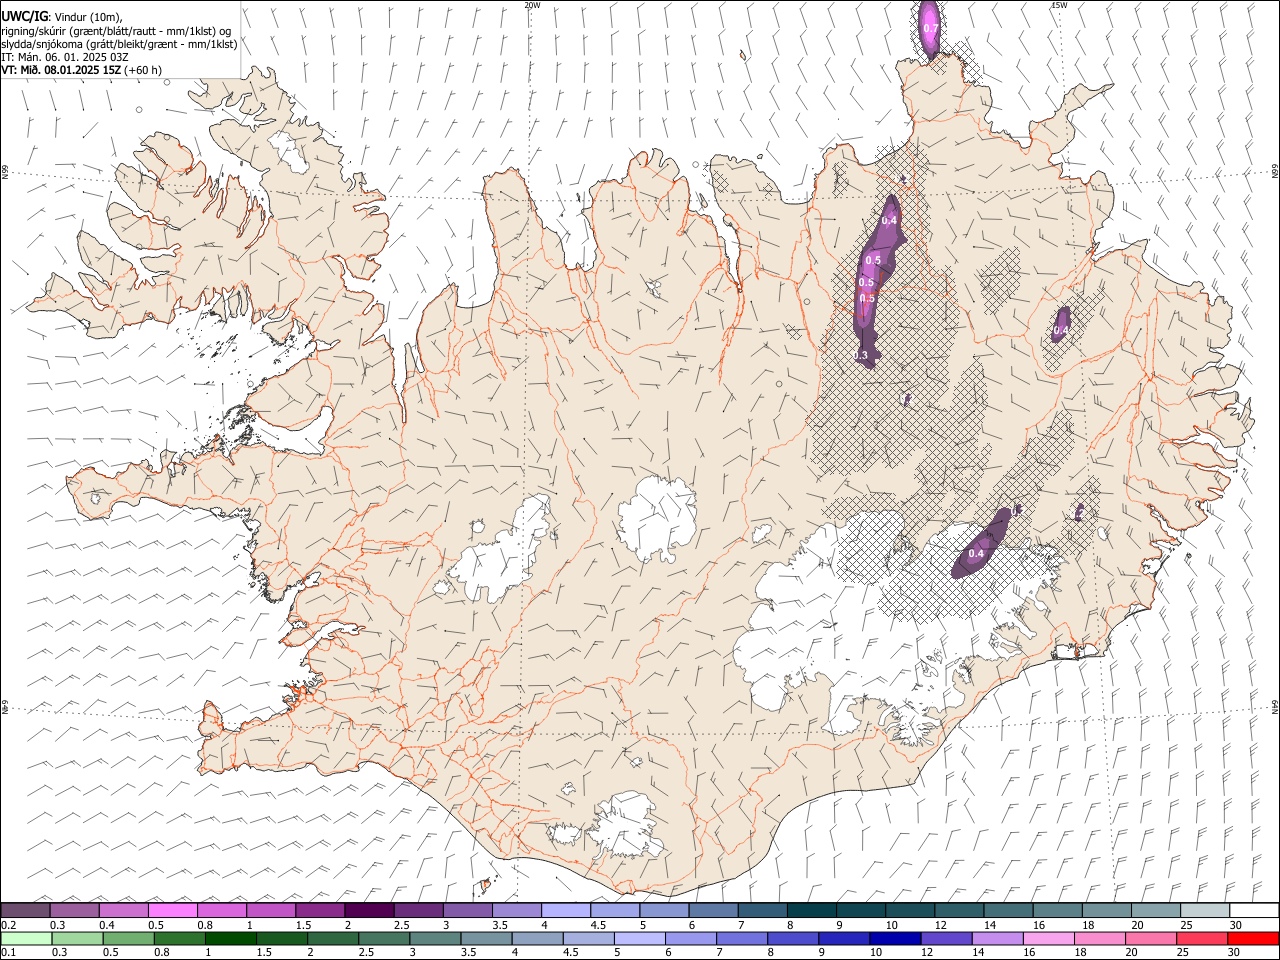Screen dimensions: 1280x960
Task: Select the white snow swatch labeled 30
Action: click(1254, 910)
